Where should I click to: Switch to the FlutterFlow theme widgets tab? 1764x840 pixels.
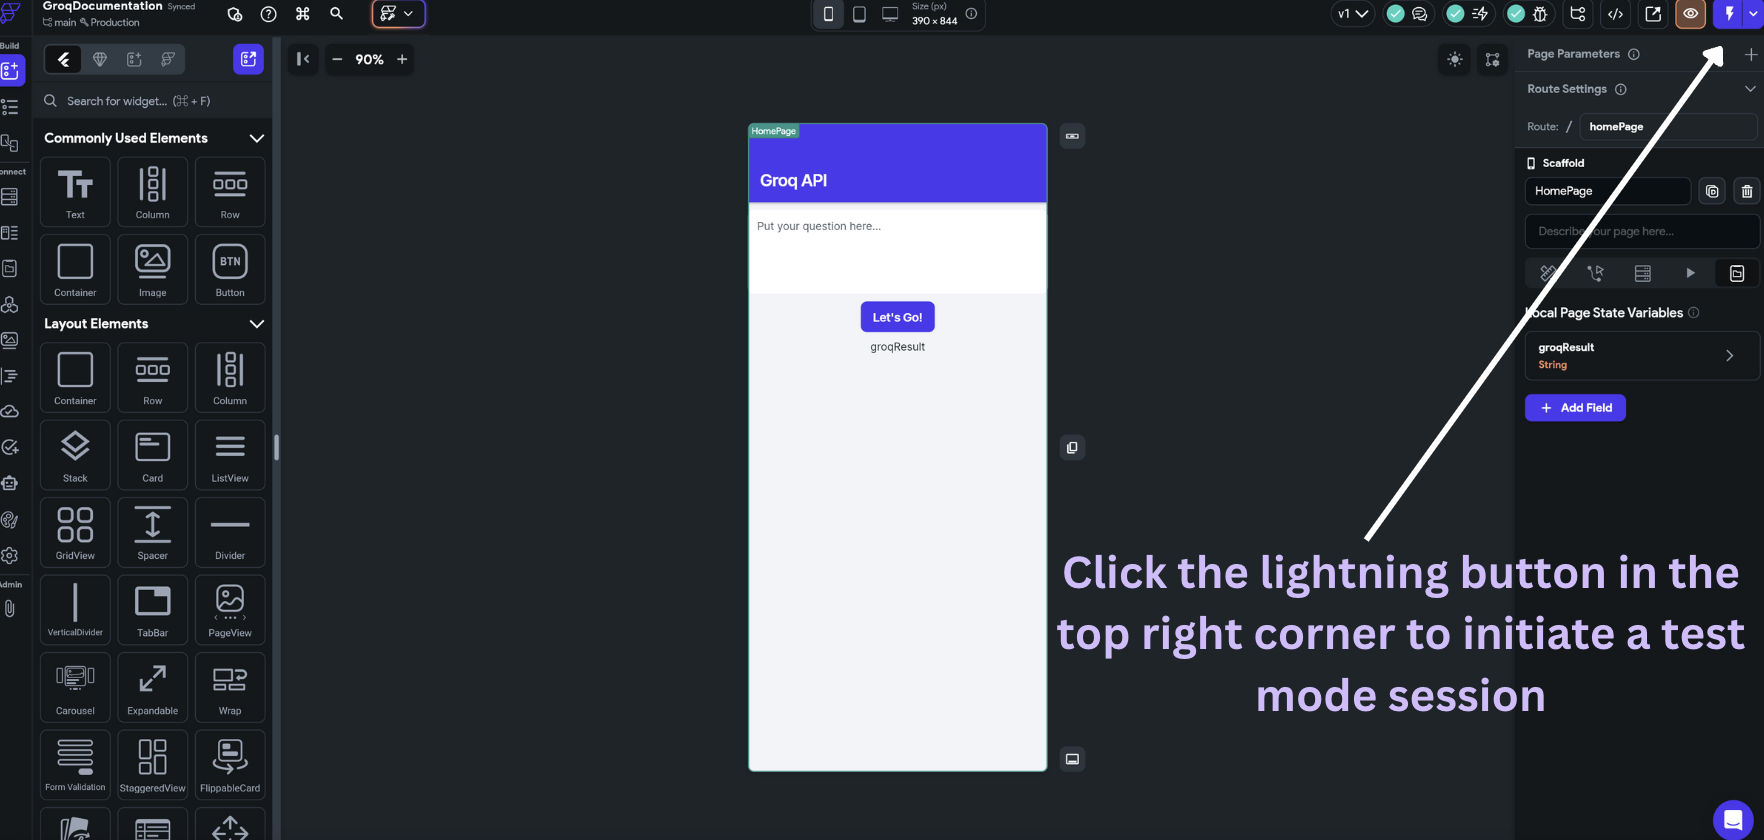point(168,59)
